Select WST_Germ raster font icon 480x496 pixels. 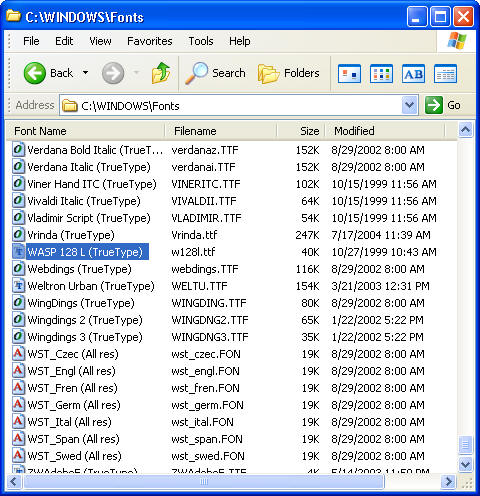[x=18, y=404]
